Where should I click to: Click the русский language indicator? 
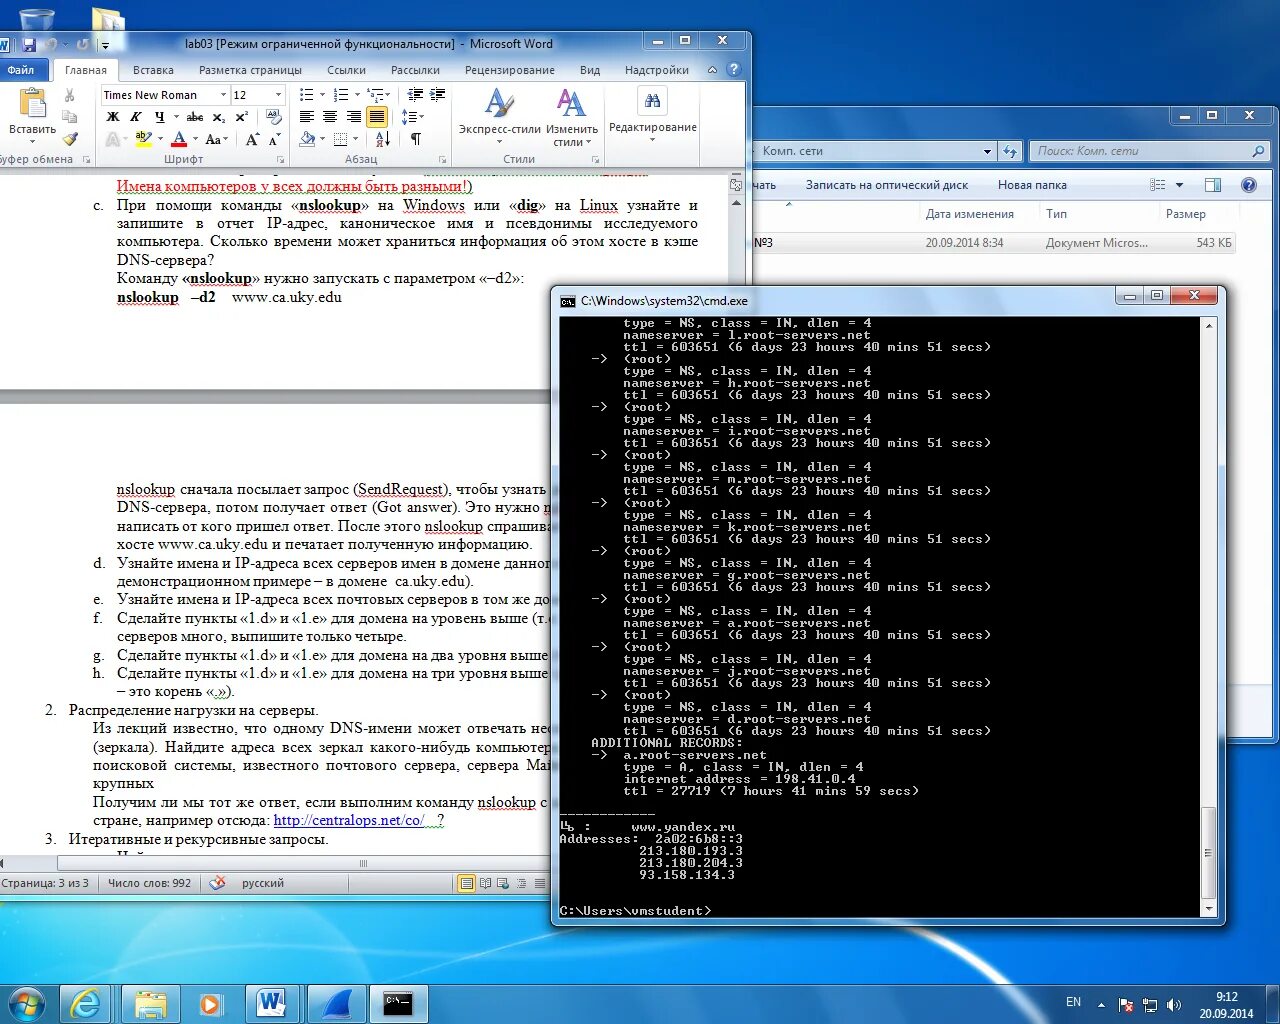click(263, 883)
